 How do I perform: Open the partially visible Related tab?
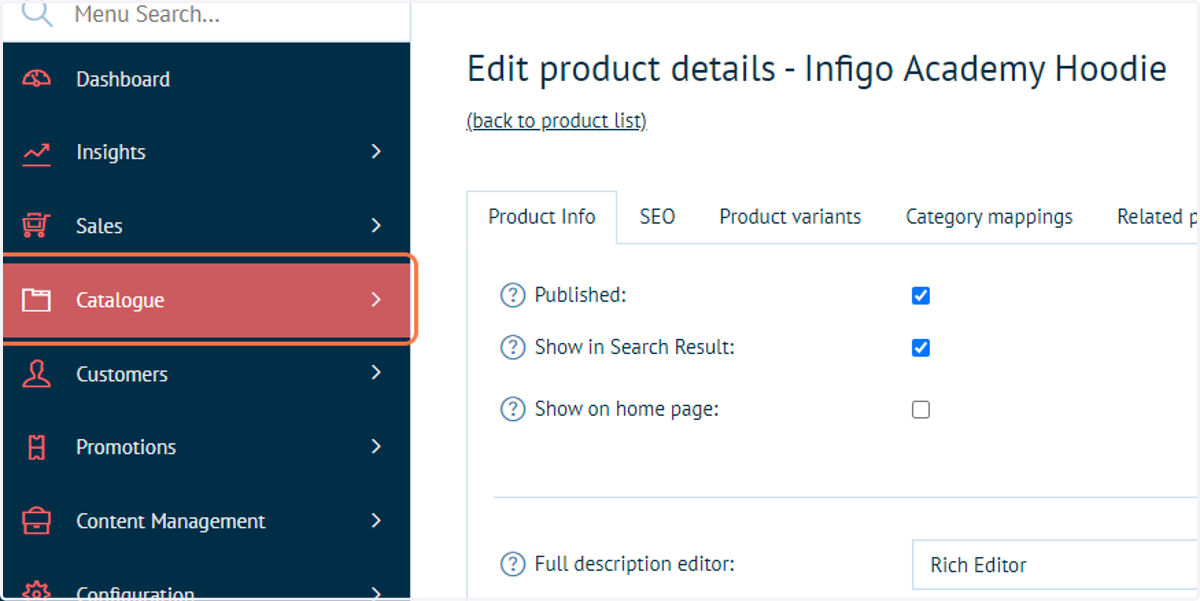(1157, 217)
